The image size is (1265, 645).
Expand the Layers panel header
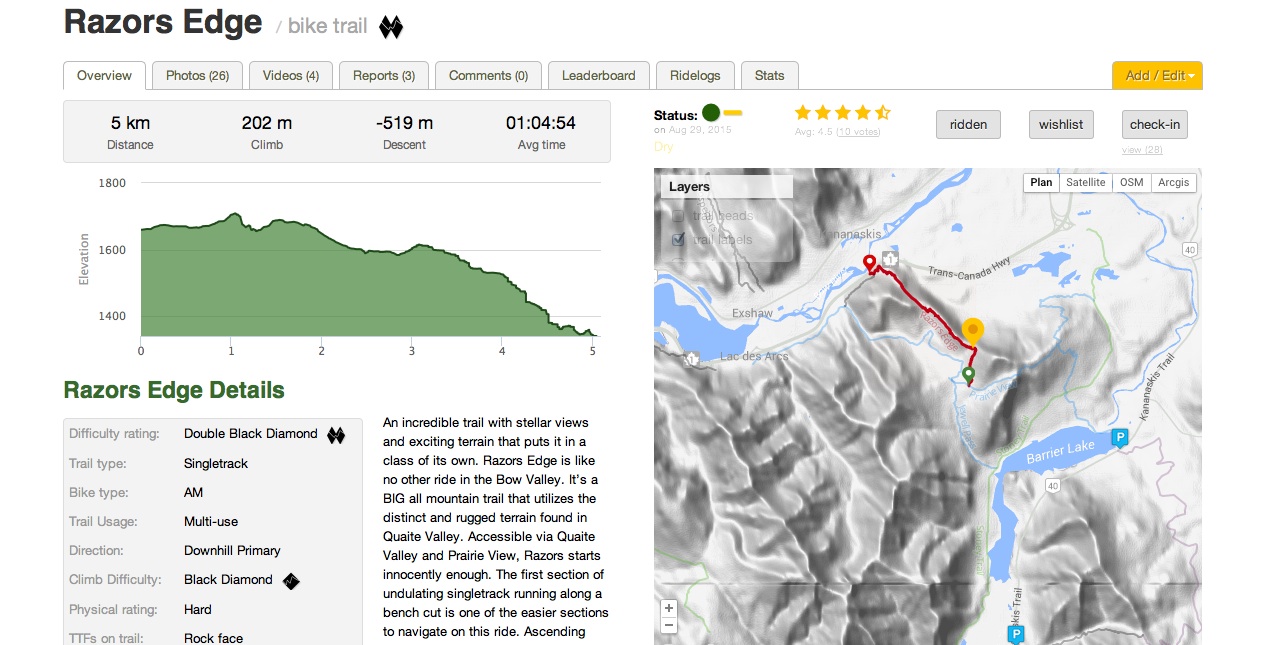727,187
